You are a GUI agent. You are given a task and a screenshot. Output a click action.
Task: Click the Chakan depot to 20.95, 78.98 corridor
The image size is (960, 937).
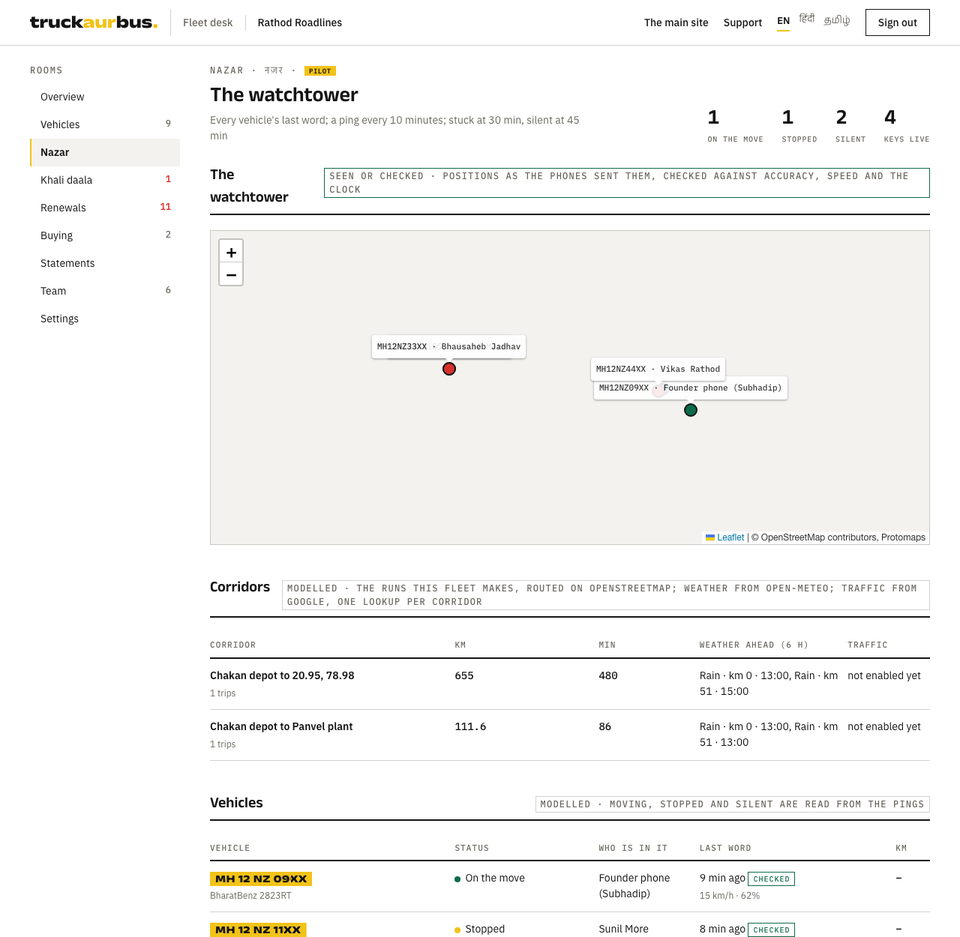pos(282,675)
